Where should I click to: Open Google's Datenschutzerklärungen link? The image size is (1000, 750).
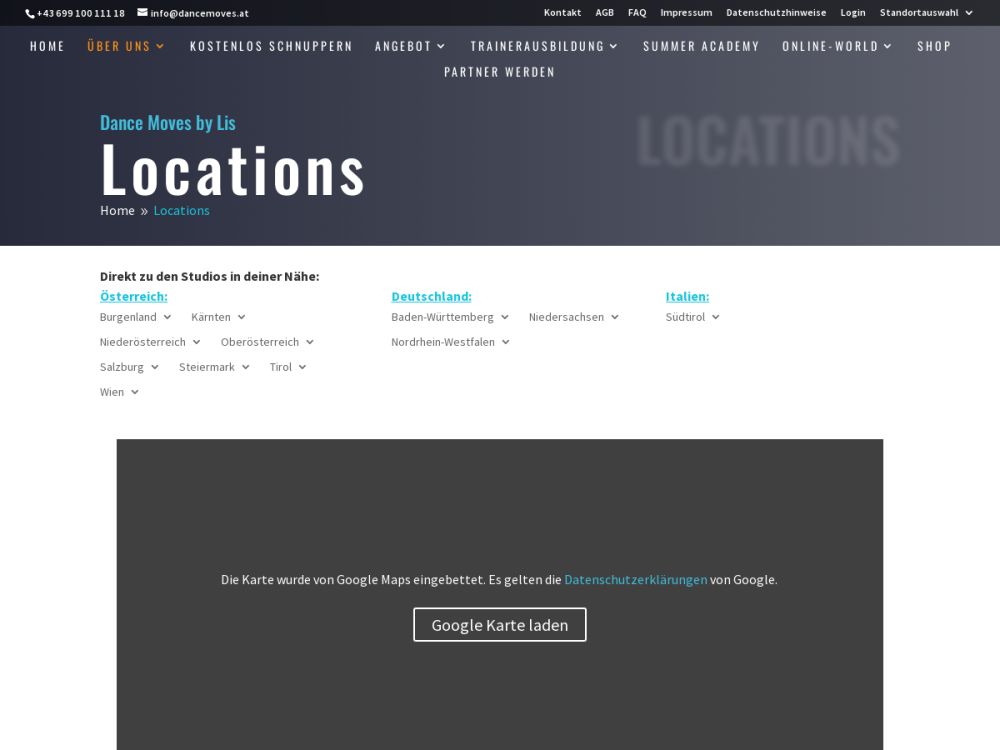tap(636, 580)
